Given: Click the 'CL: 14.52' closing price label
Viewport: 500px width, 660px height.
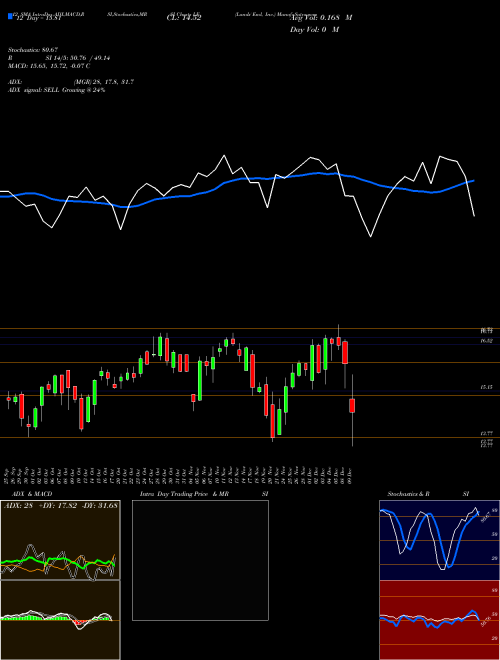Looking at the screenshot, I should click(184, 18).
